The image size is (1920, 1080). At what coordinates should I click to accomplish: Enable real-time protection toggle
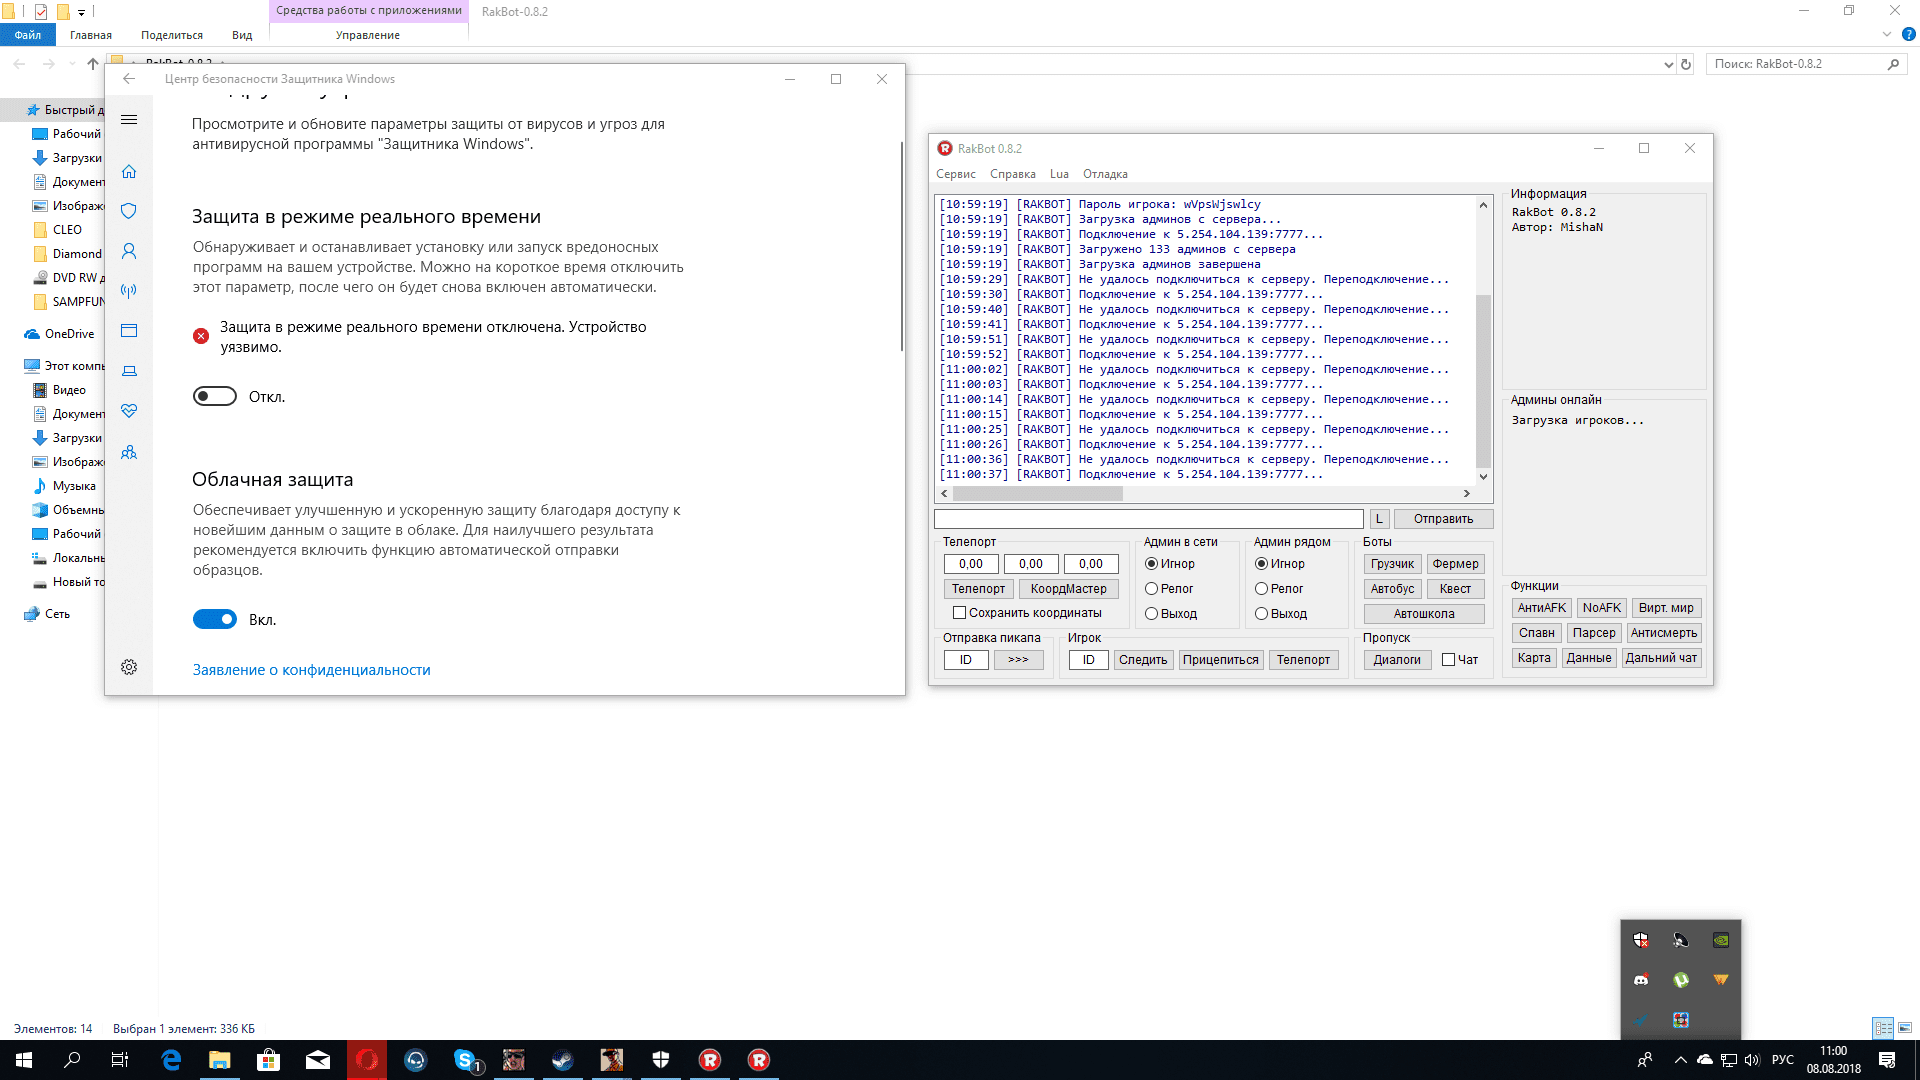click(x=215, y=397)
